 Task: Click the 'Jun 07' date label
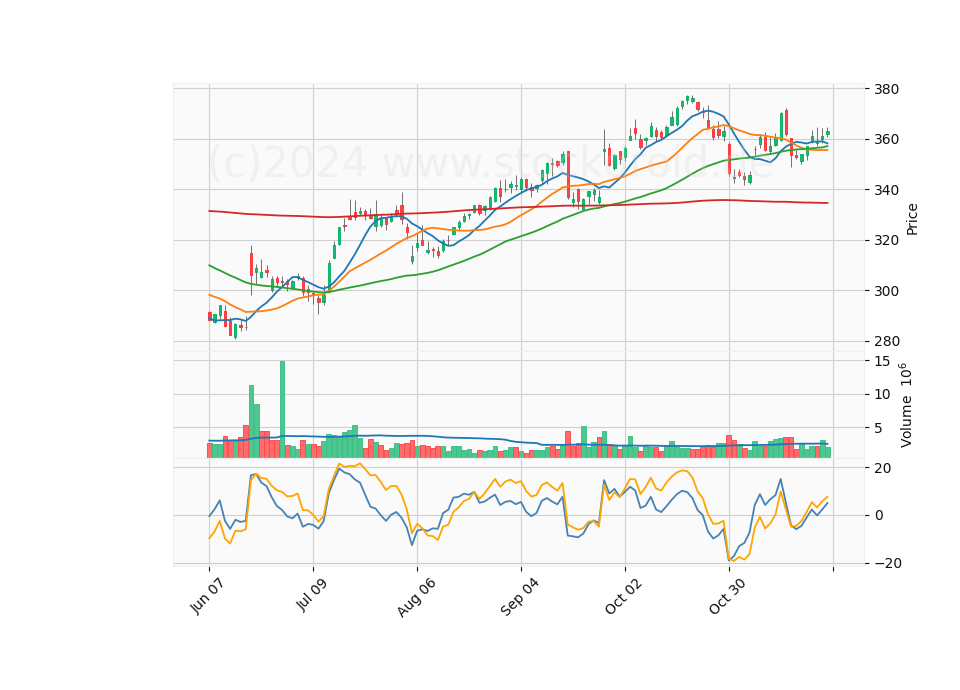coord(207,596)
